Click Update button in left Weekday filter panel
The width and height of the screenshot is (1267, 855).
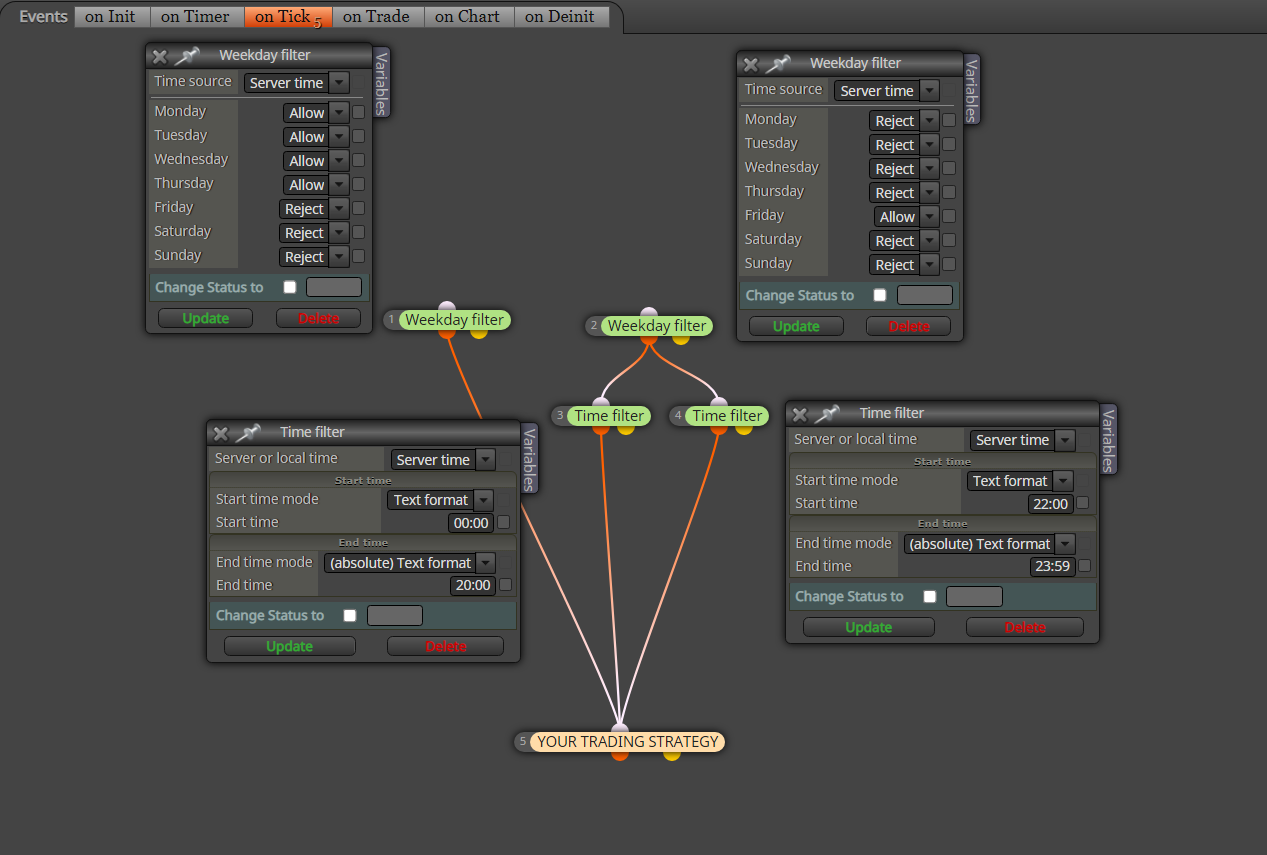coord(206,318)
